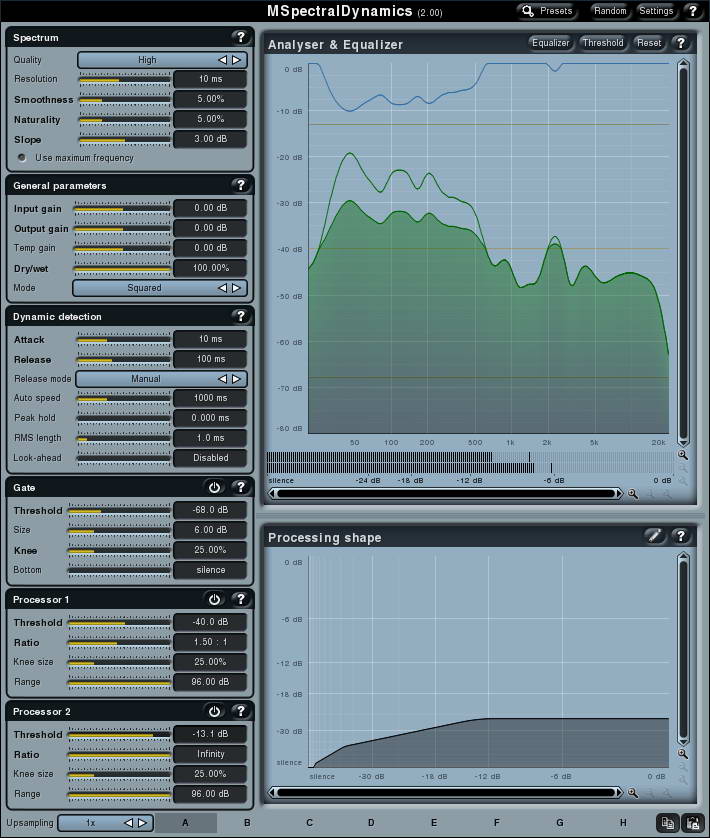The width and height of the screenshot is (710, 838).
Task: Click the Look-ahead Disabled field
Action: coord(210,458)
